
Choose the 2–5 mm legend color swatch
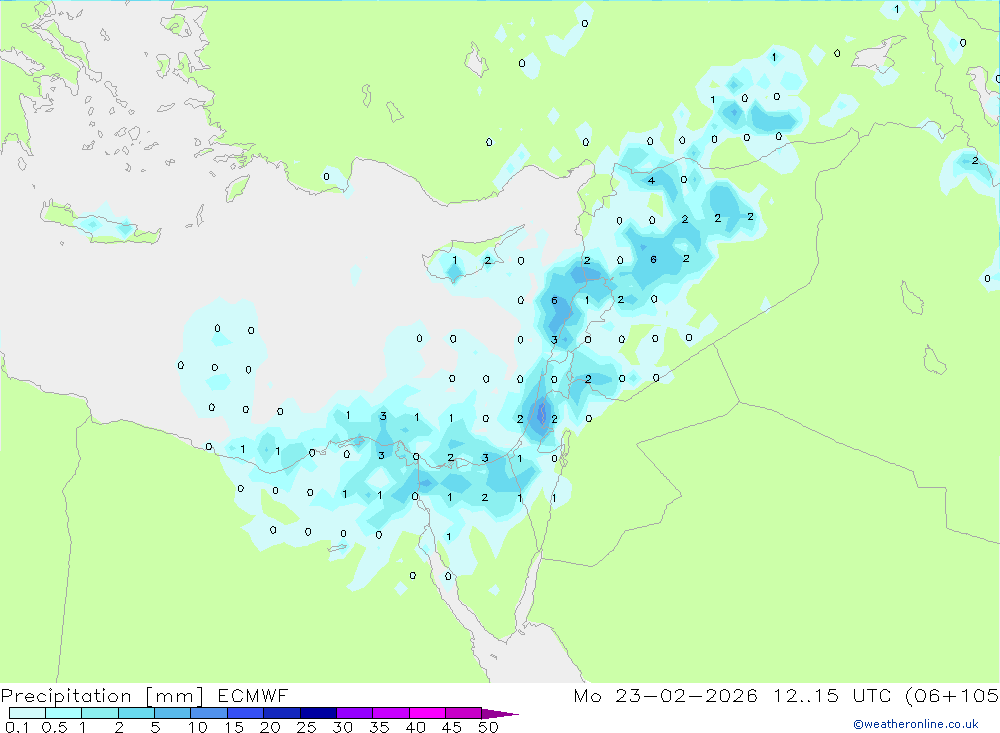[x=136, y=713]
